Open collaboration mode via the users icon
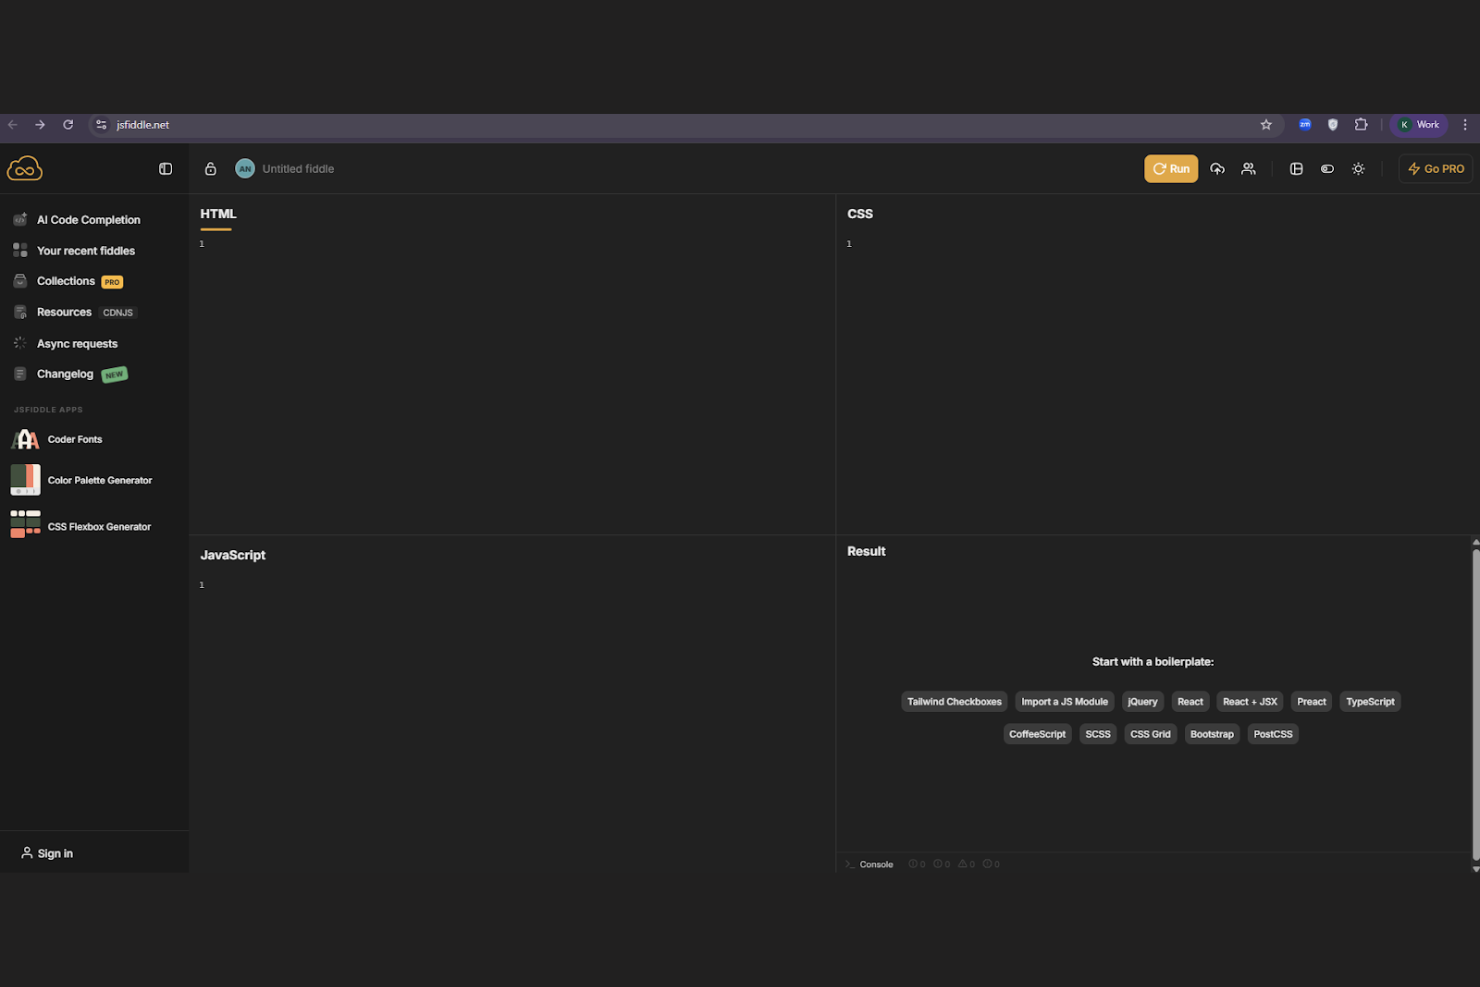This screenshot has width=1480, height=987. point(1248,168)
